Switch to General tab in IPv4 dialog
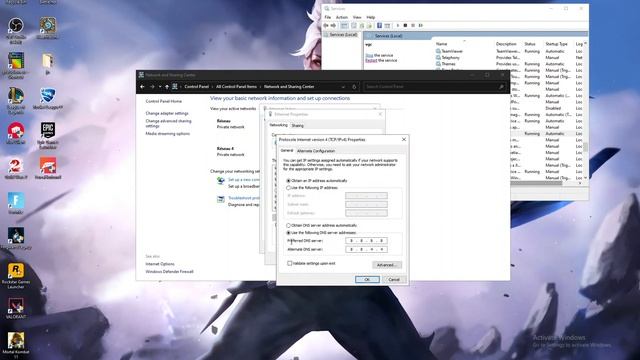Screen dimensions: 640x360 click(x=287, y=151)
